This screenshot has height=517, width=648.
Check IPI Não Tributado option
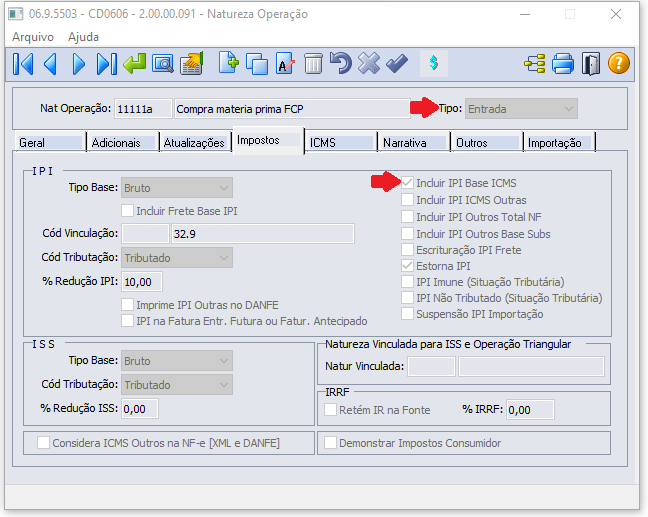pyautogui.click(x=407, y=298)
